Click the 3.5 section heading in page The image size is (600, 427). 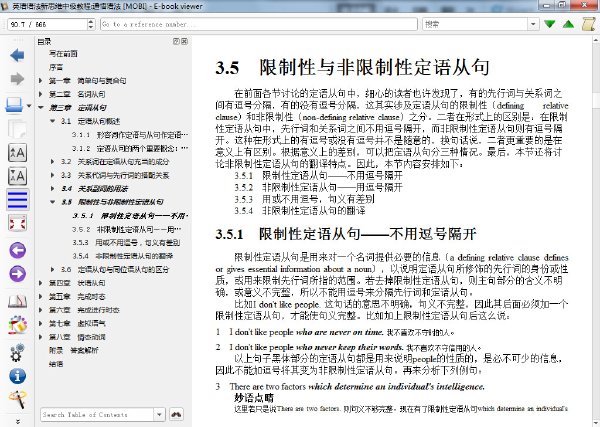point(352,67)
